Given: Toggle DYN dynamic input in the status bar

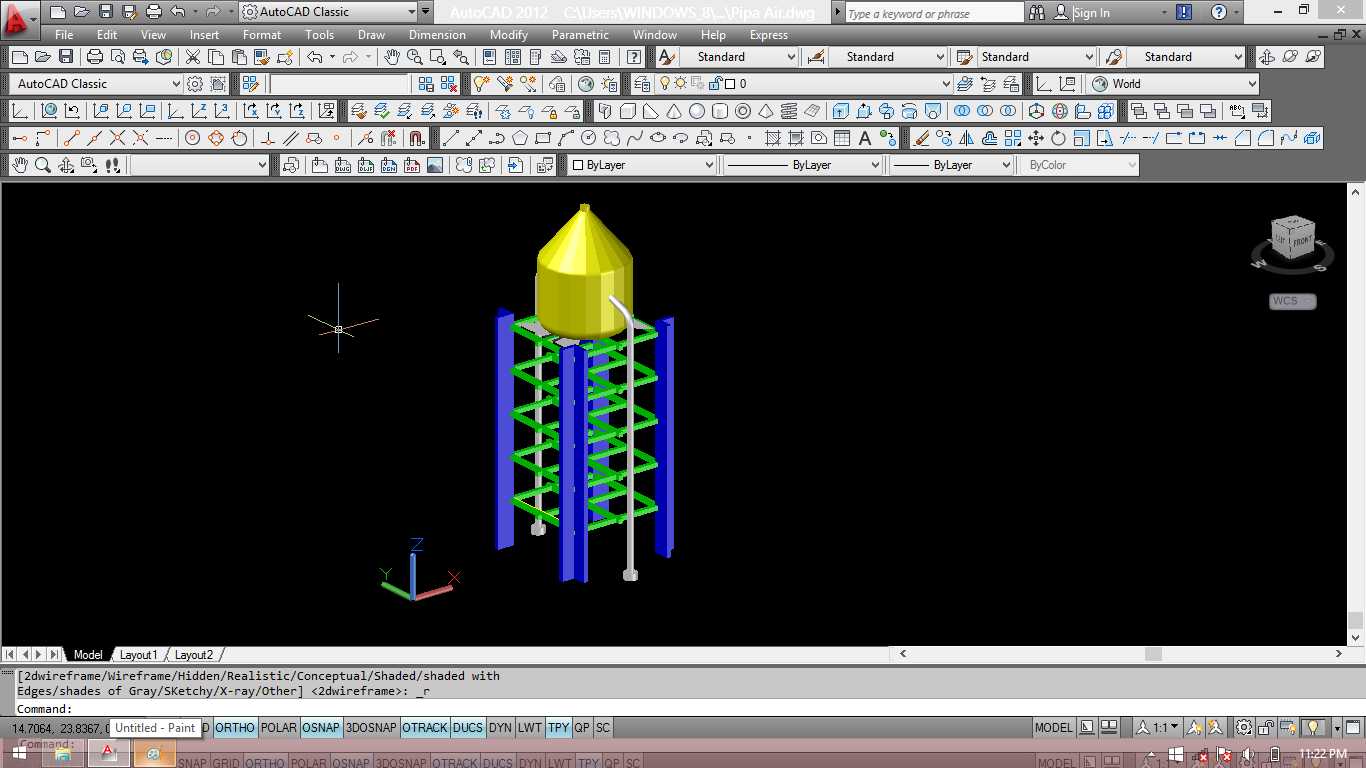Looking at the screenshot, I should pyautogui.click(x=501, y=728).
